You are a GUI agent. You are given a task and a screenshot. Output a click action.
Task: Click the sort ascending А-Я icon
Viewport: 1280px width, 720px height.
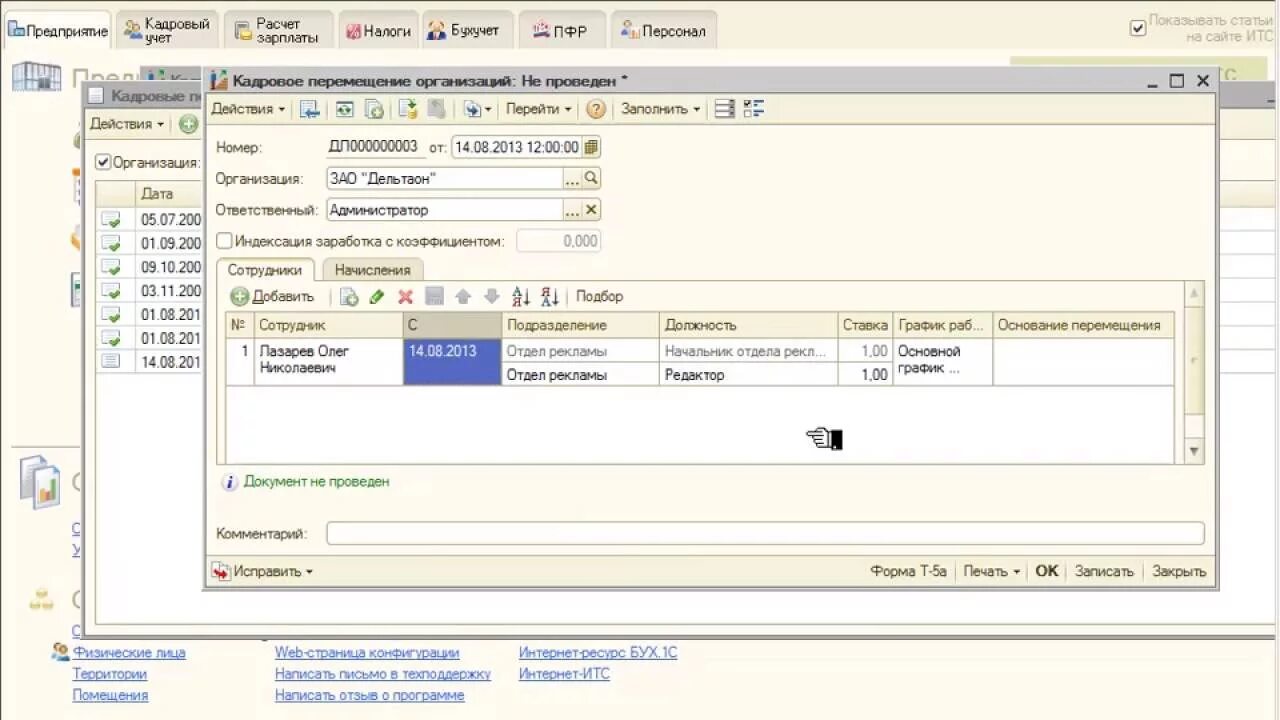click(520, 297)
